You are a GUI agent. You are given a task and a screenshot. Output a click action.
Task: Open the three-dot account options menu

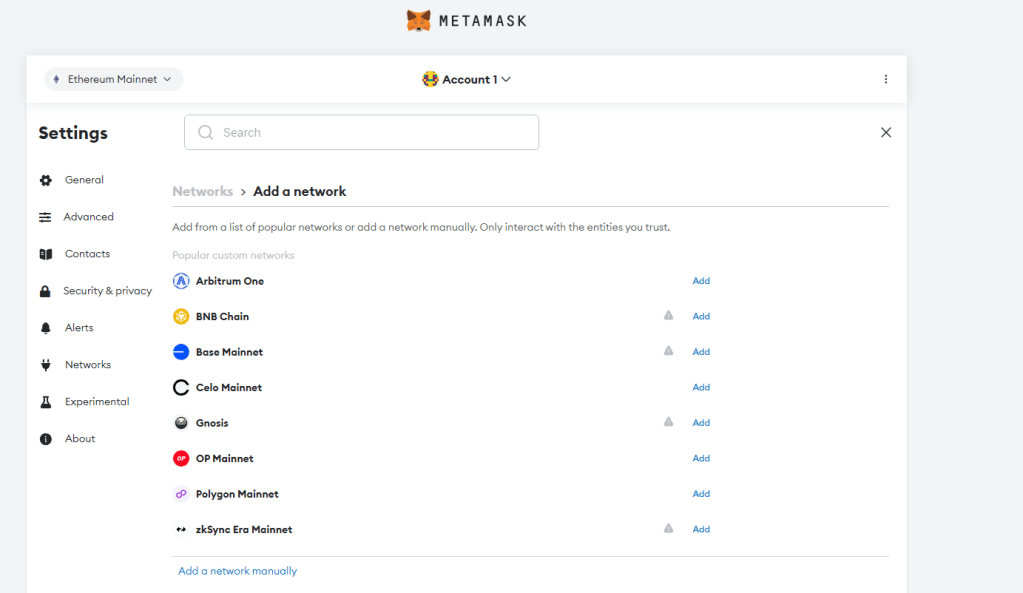886,79
